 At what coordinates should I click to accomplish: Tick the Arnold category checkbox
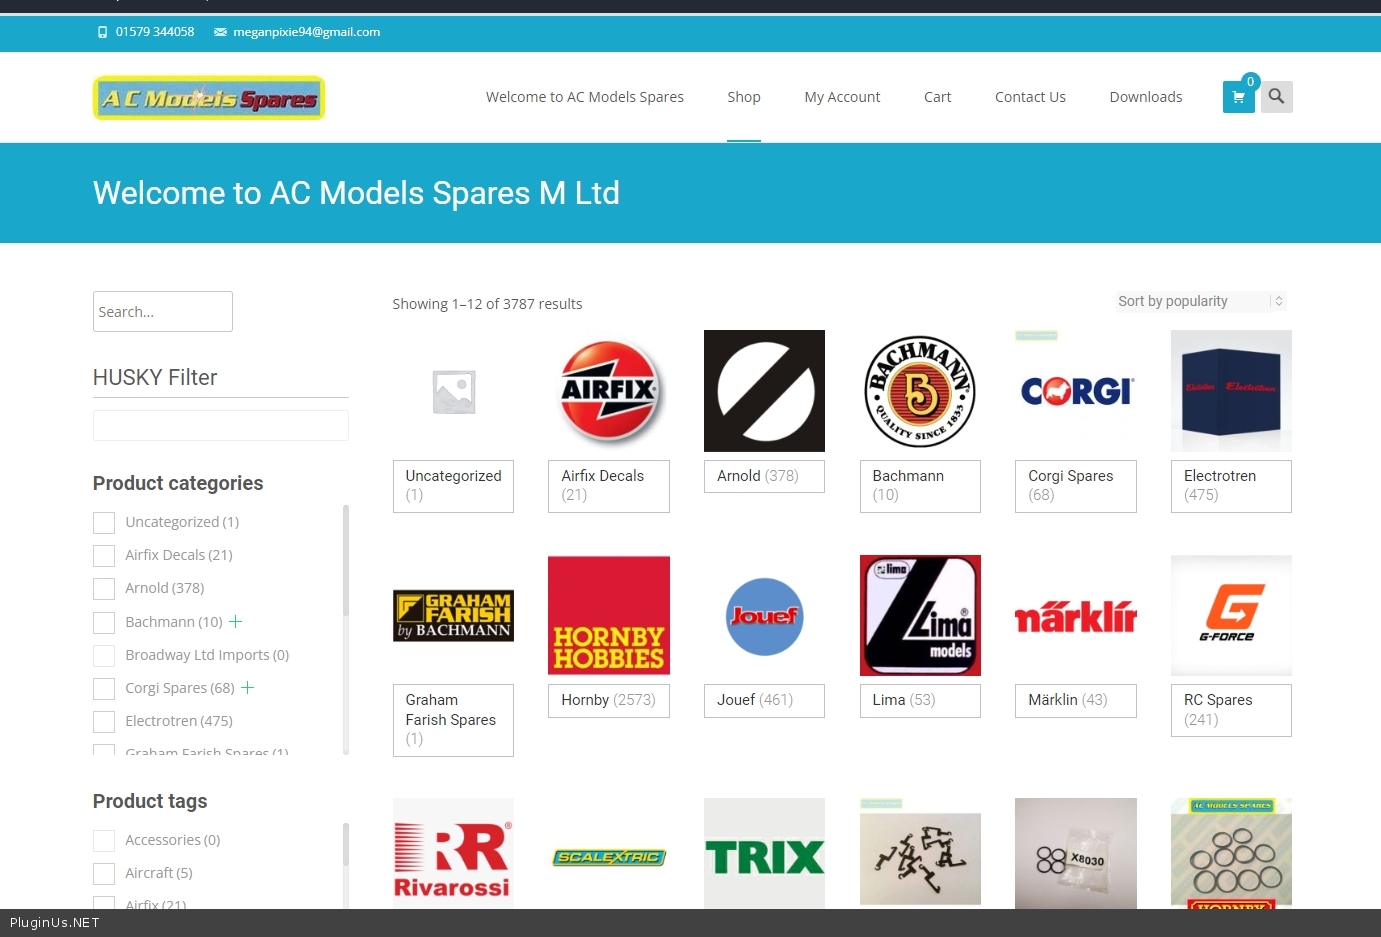click(104, 589)
